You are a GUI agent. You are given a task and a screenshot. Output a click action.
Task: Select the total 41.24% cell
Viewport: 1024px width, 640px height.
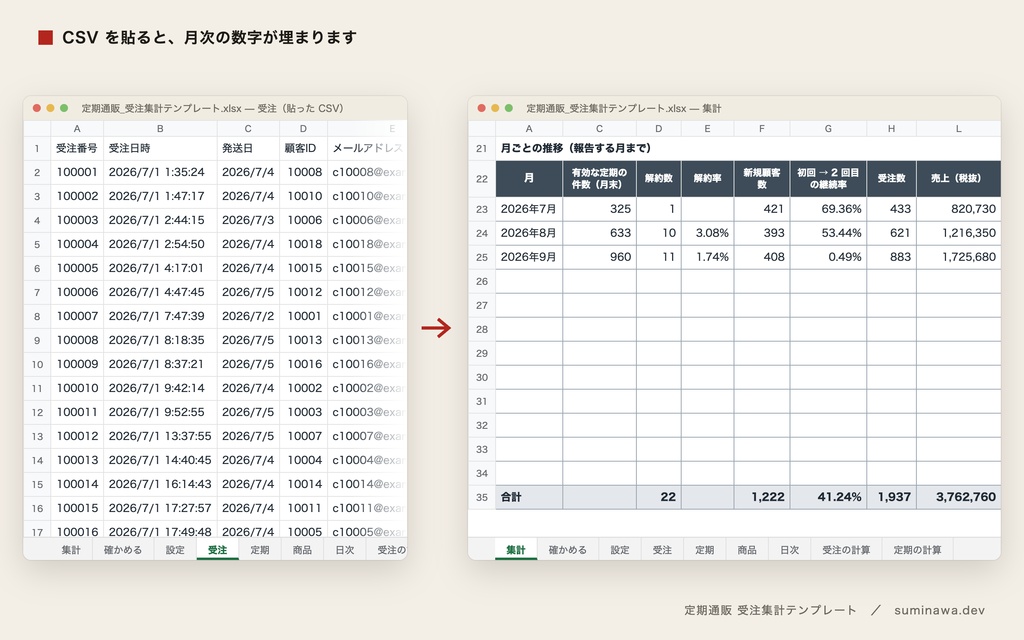point(828,497)
